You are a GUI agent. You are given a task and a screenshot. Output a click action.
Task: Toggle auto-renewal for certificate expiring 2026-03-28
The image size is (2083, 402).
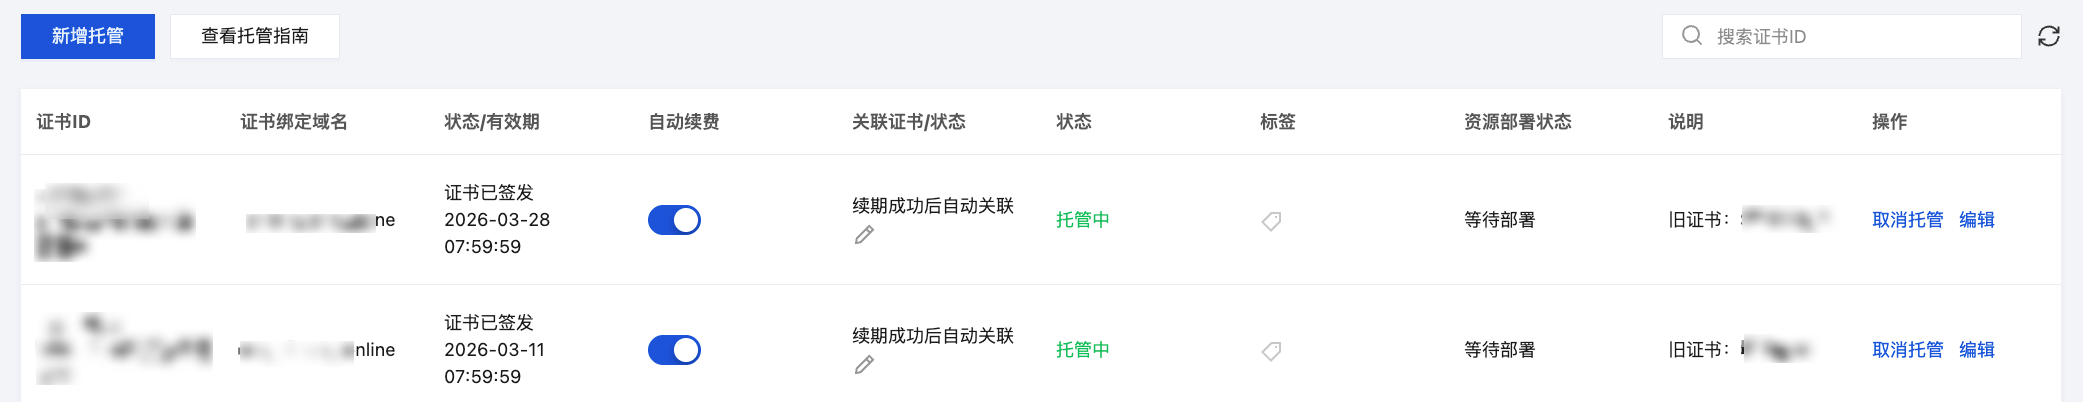(674, 220)
